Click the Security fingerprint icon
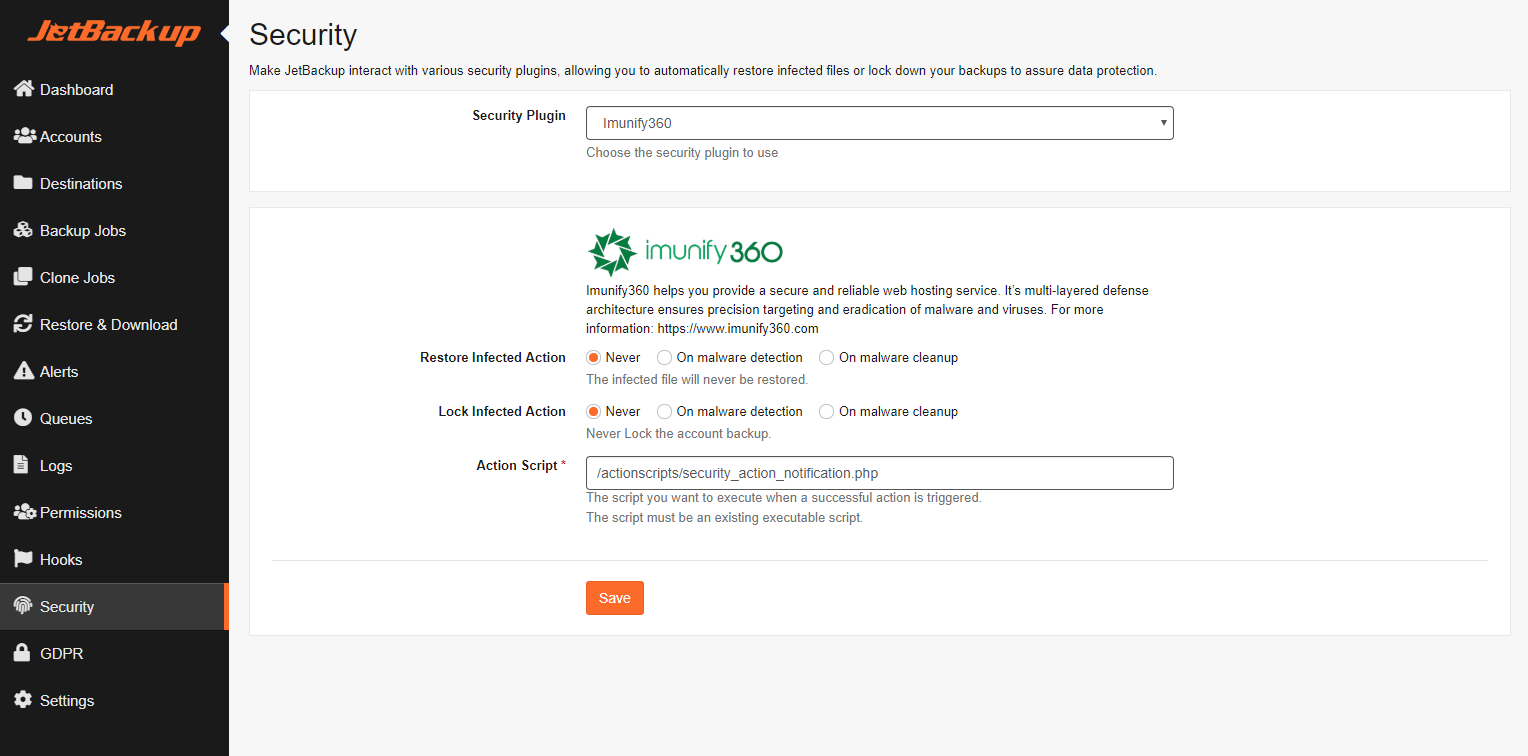Viewport: 1528px width, 756px height. (23, 606)
